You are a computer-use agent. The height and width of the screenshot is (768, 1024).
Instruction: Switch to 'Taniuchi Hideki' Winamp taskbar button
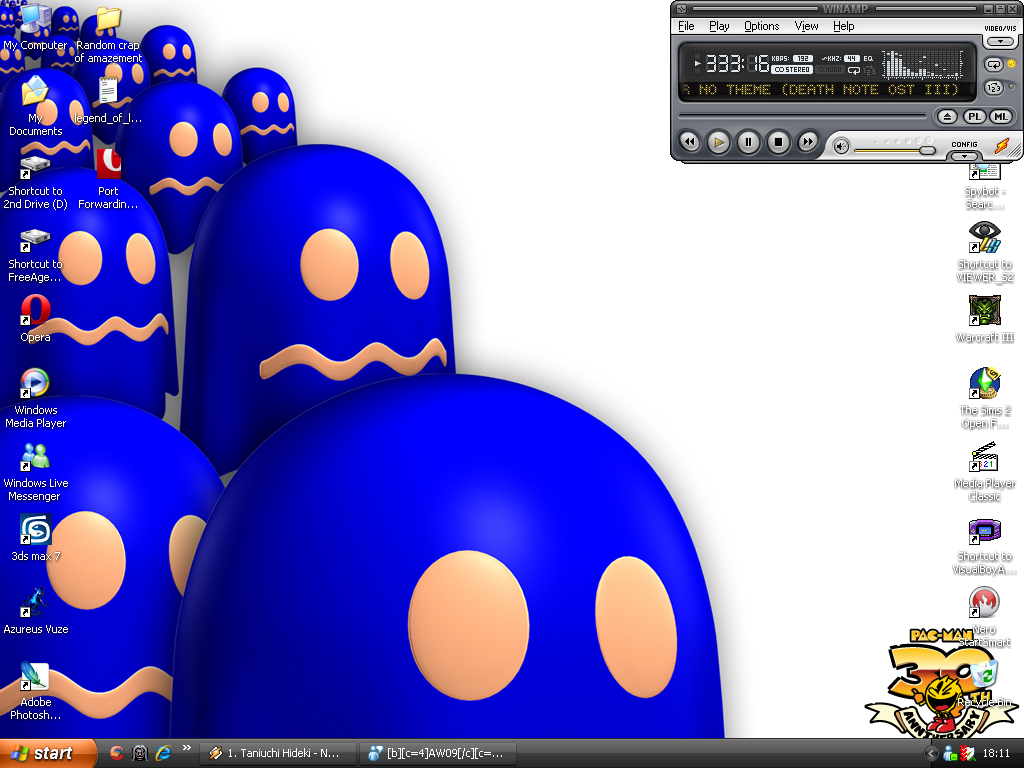pos(278,753)
